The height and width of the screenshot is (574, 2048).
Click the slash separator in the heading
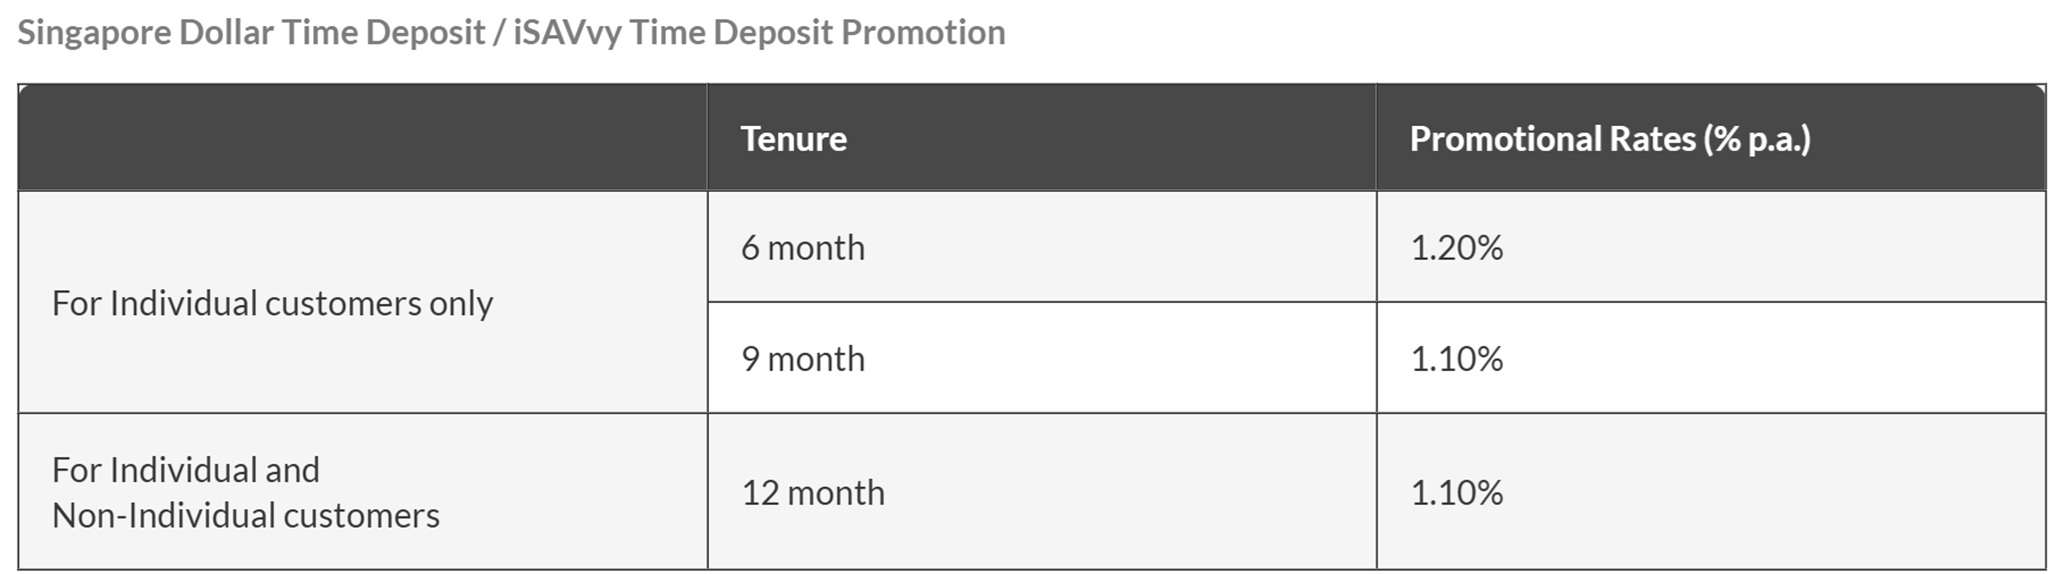point(498,33)
